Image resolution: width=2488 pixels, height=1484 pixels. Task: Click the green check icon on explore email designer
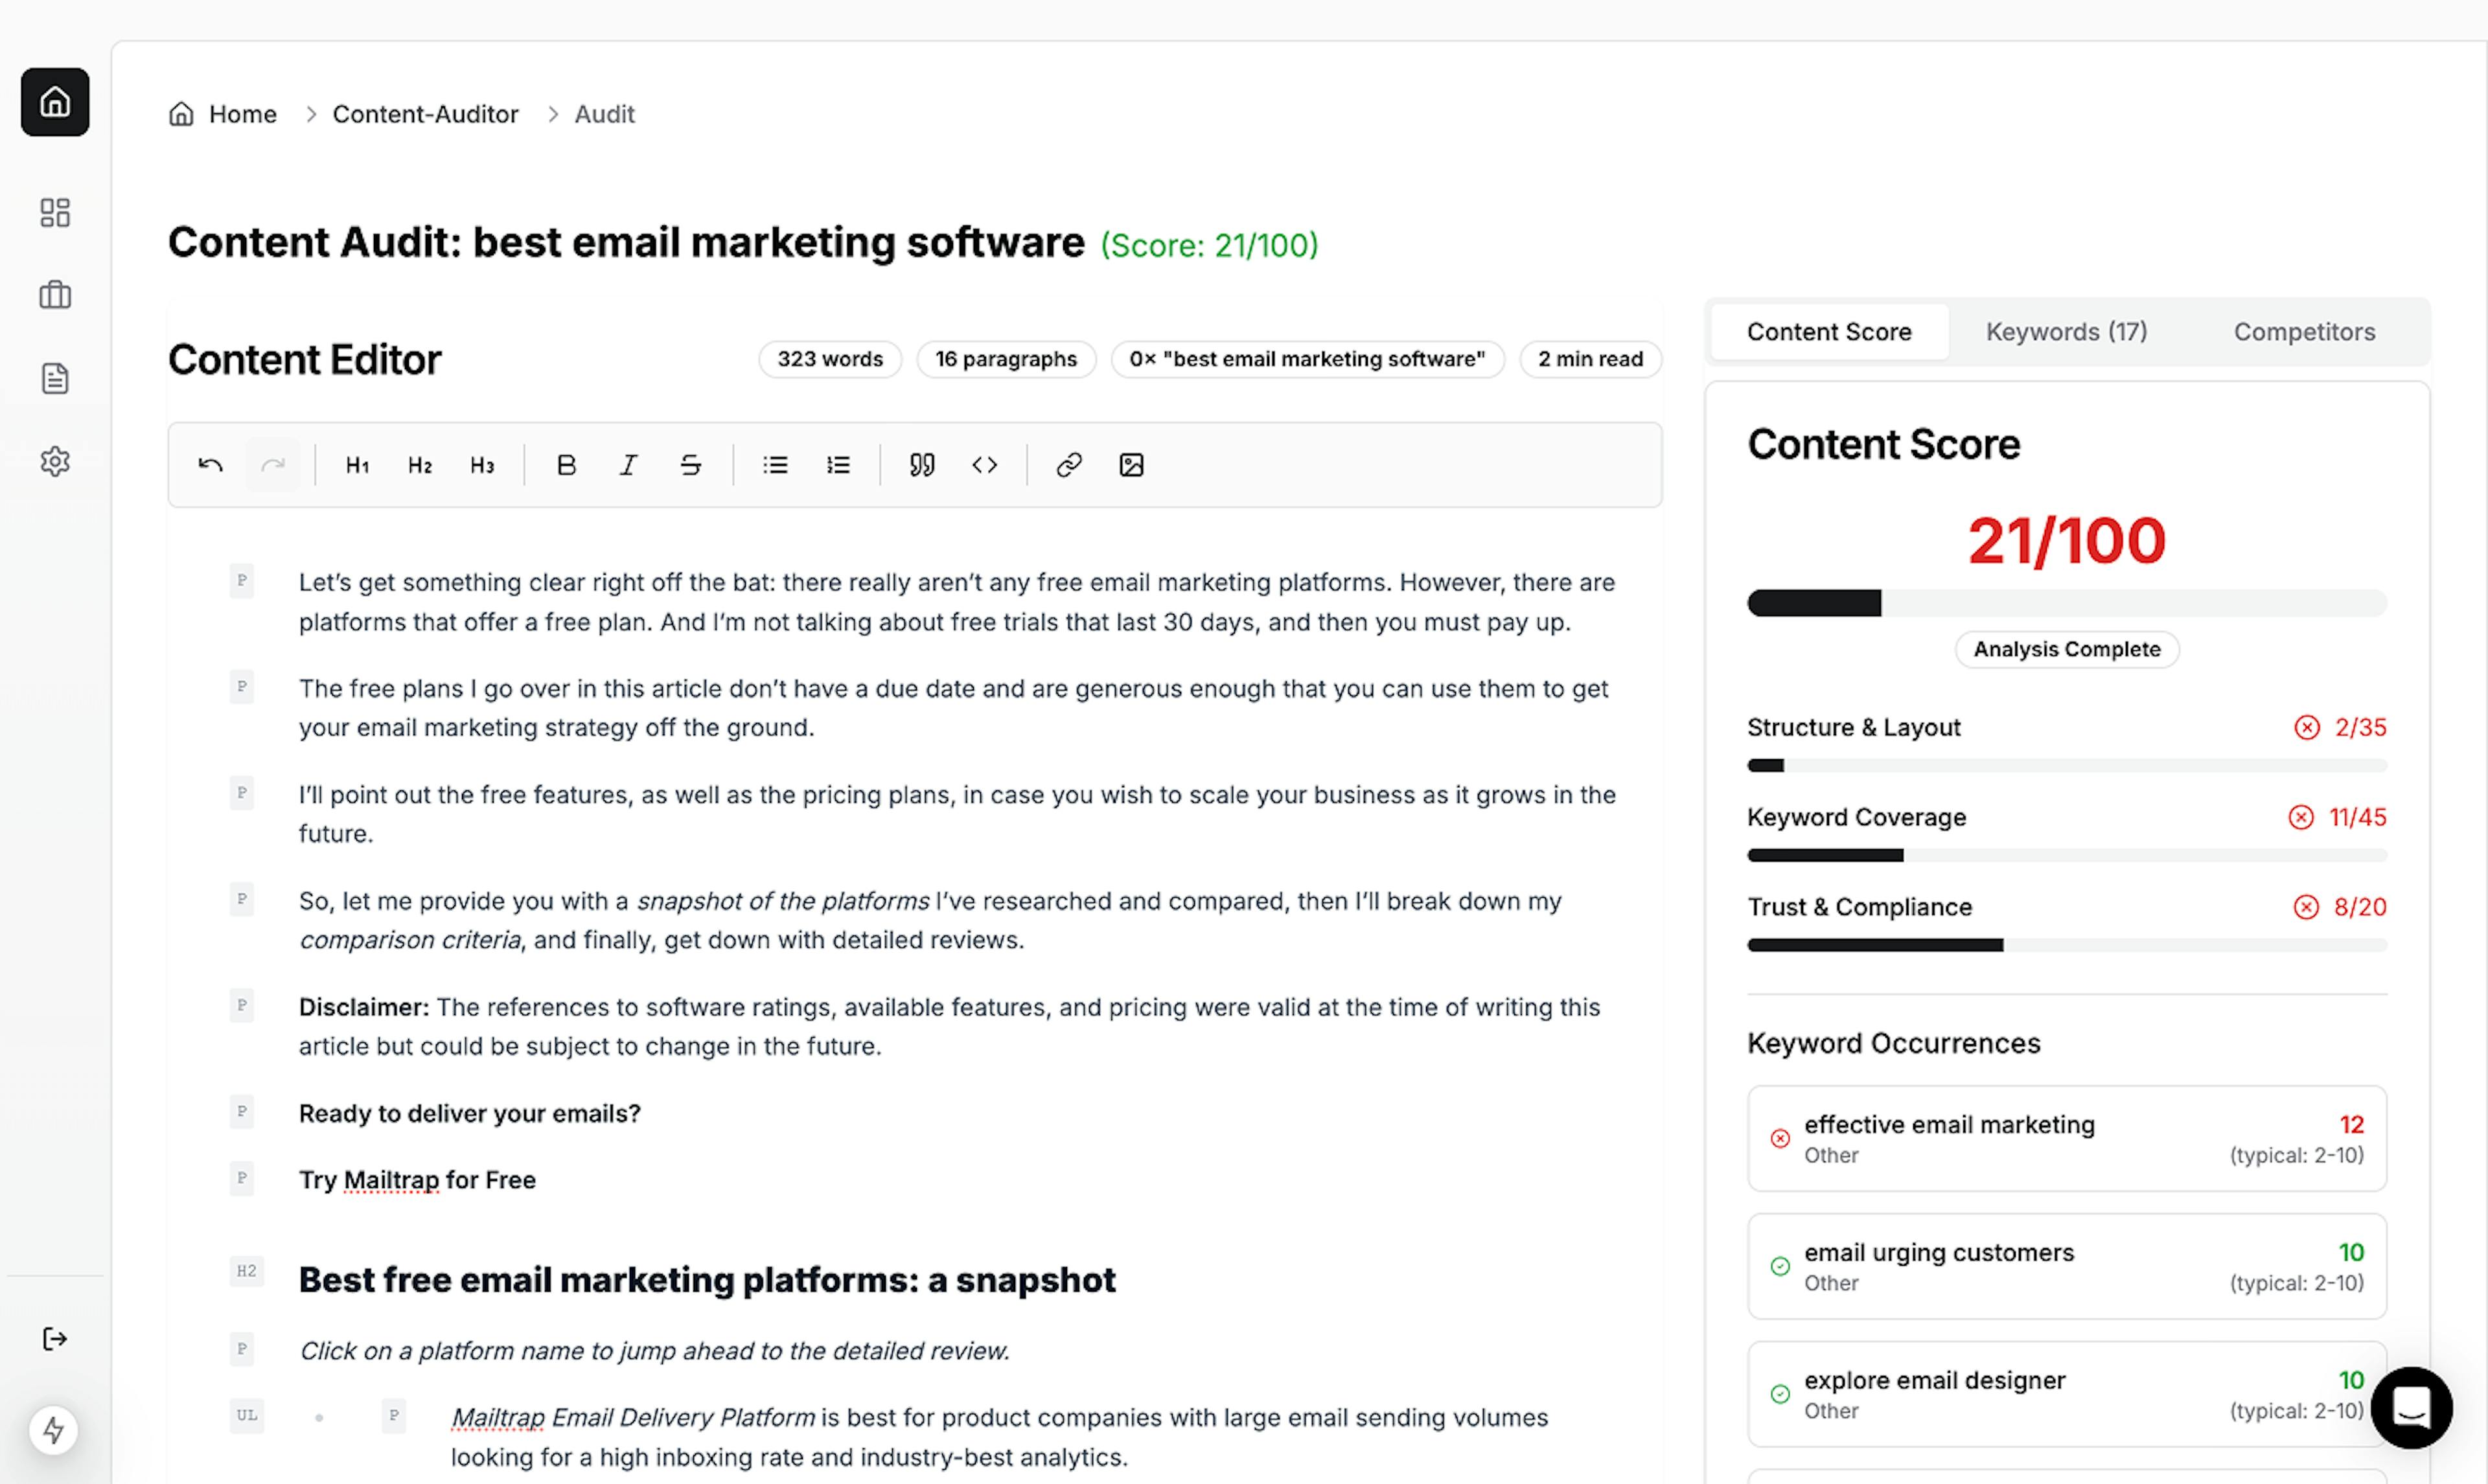click(1780, 1394)
